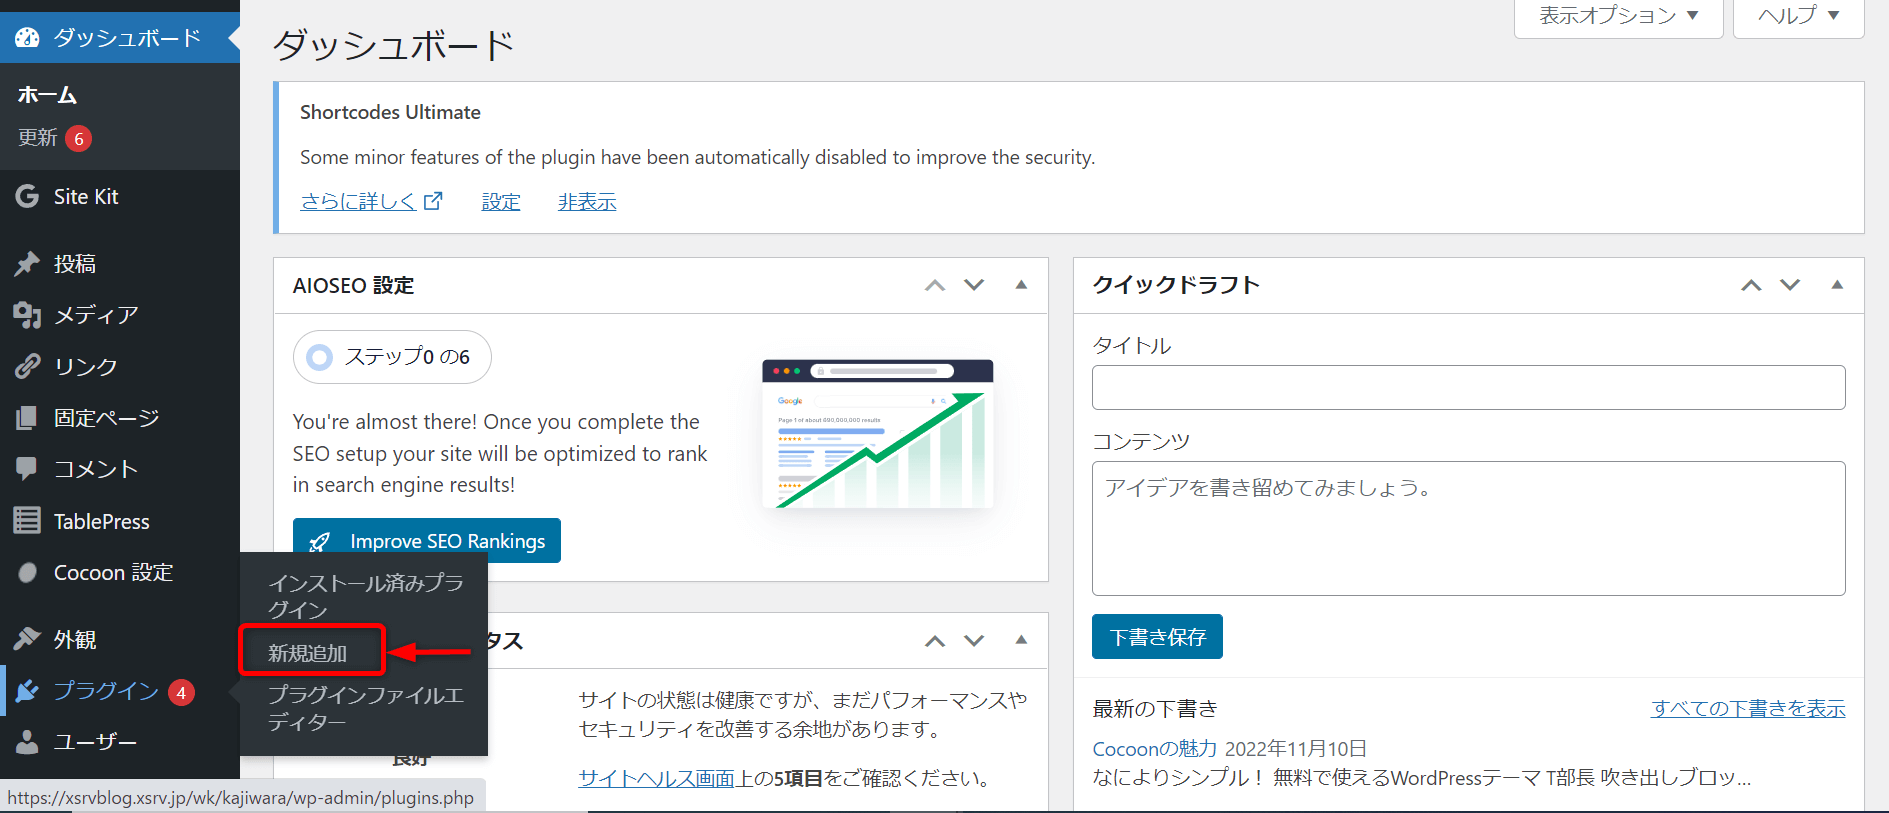Open the ヘルプ dropdown
The image size is (1889, 813).
click(x=1798, y=17)
